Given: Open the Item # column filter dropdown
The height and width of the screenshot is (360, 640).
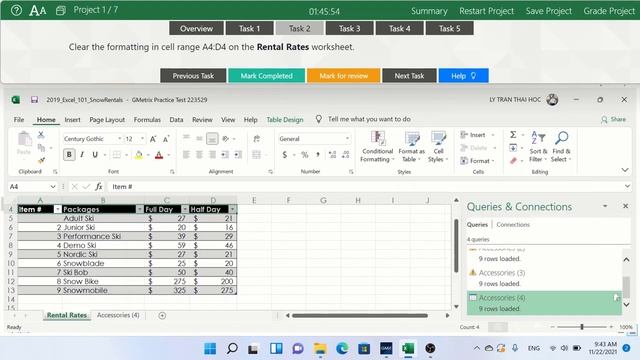Looking at the screenshot, I should [x=58, y=209].
